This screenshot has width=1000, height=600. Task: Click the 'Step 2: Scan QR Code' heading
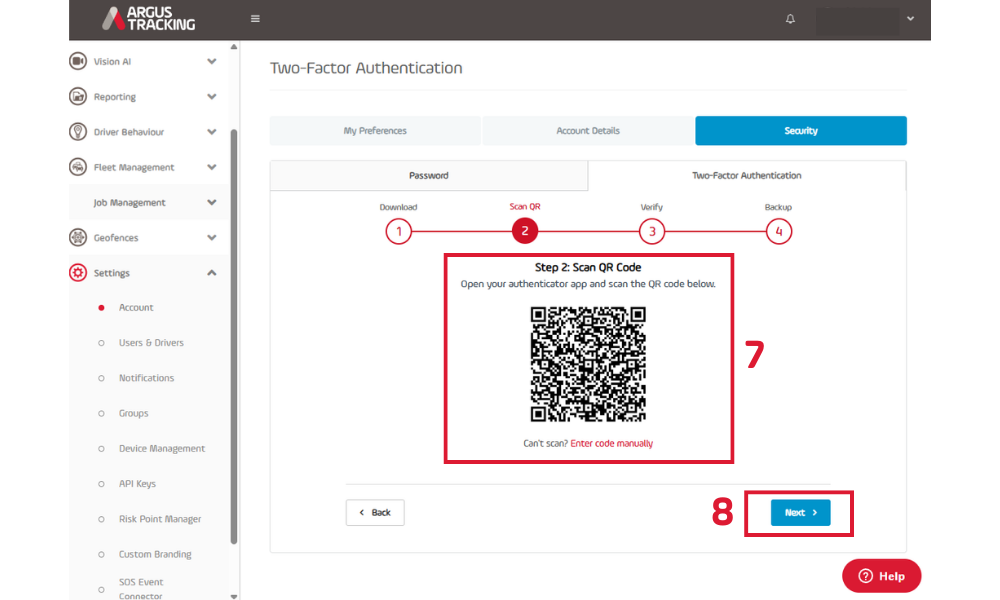588,267
